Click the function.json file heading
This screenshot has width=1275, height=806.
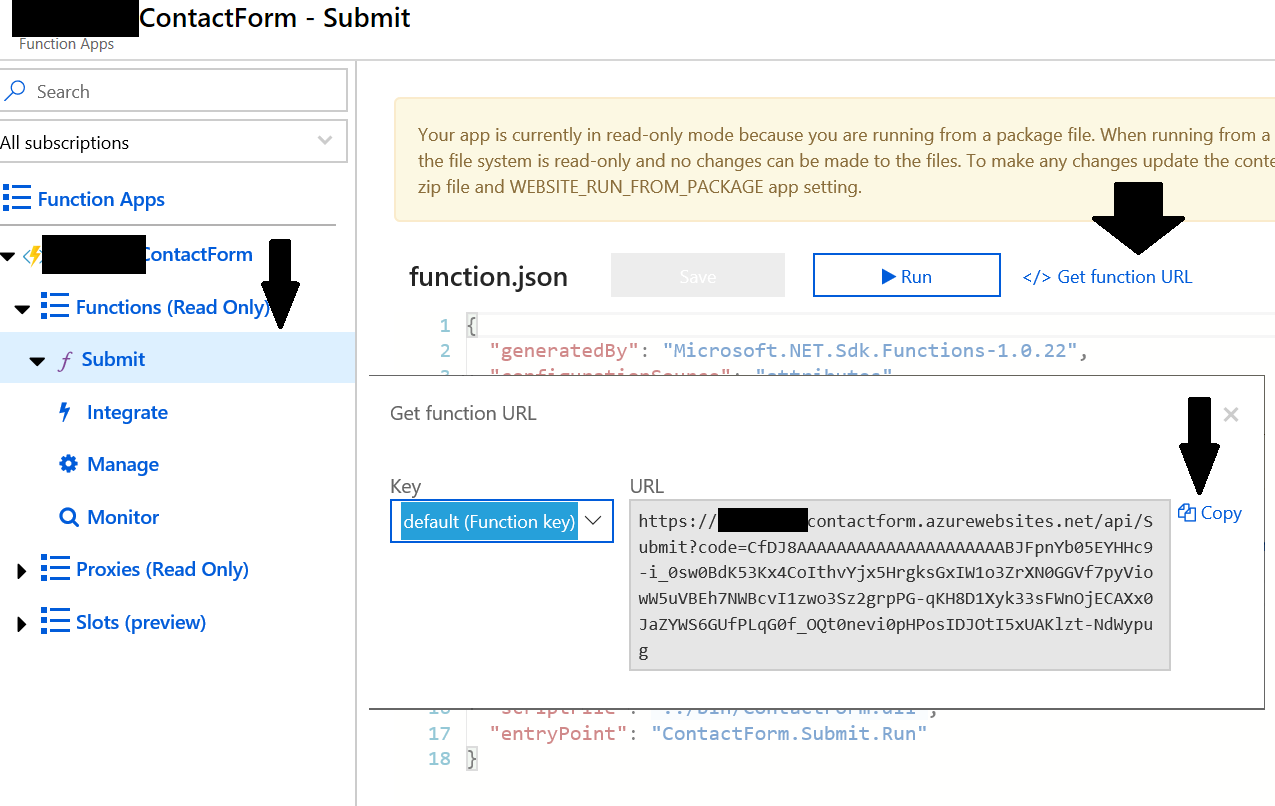(x=488, y=276)
